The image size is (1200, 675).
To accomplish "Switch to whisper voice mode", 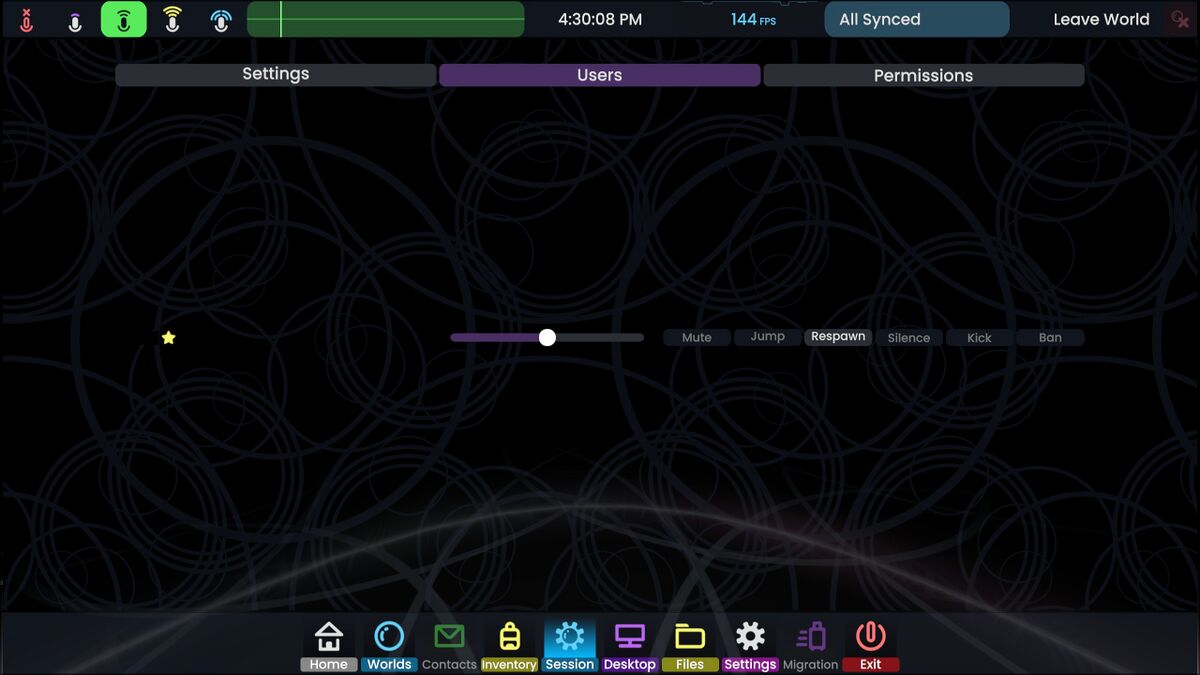I will (74, 19).
